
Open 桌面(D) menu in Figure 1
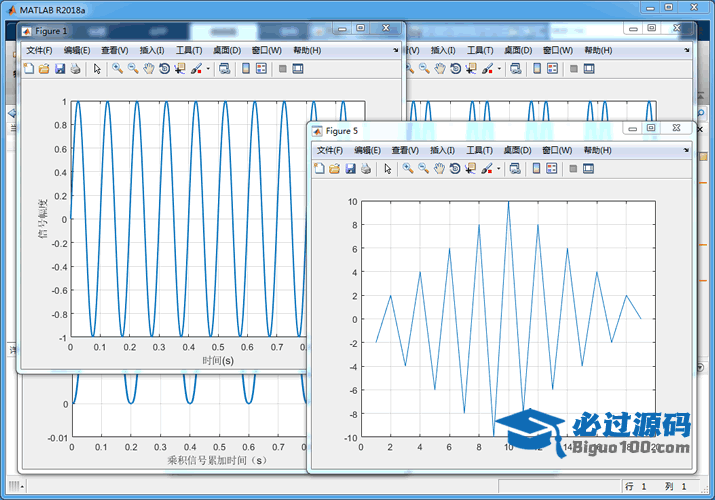pos(227,50)
